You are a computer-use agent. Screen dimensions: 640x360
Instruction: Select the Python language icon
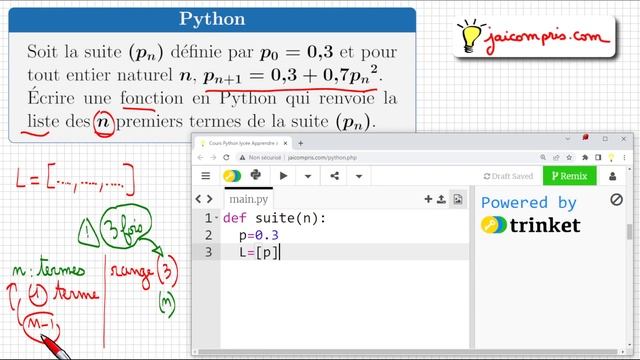tap(256, 175)
